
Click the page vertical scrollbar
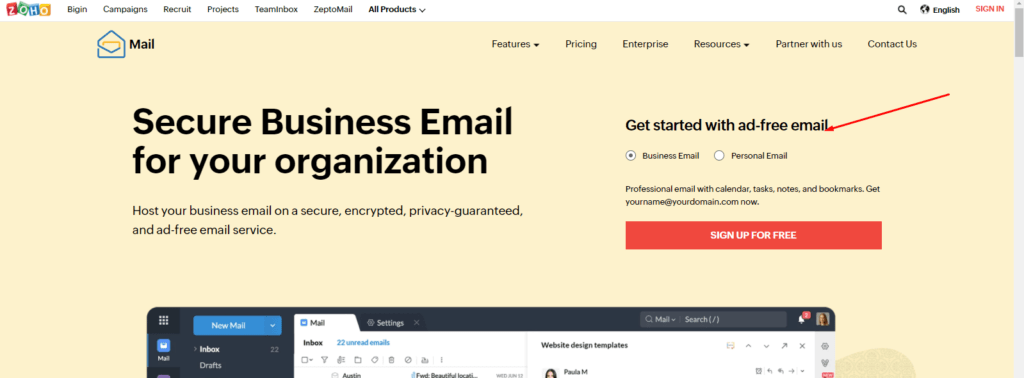pyautogui.click(x=1019, y=189)
